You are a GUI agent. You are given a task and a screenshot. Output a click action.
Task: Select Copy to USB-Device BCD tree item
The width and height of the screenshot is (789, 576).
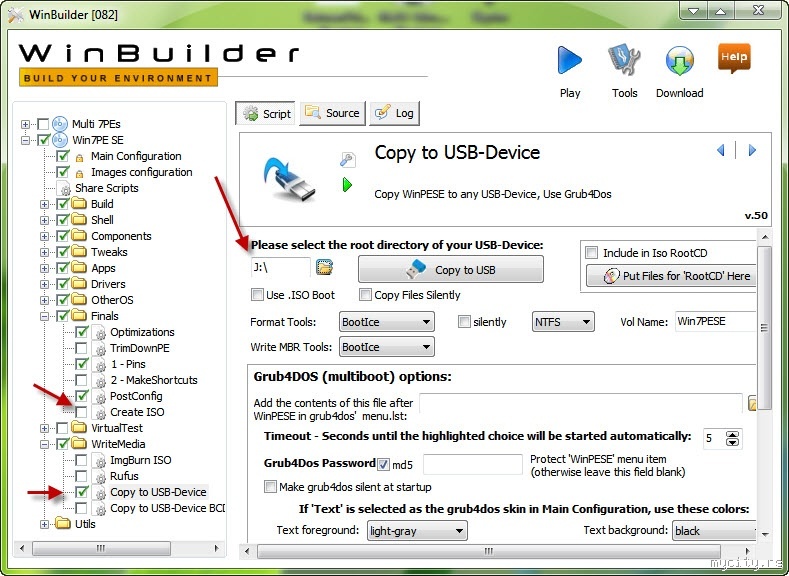point(168,508)
